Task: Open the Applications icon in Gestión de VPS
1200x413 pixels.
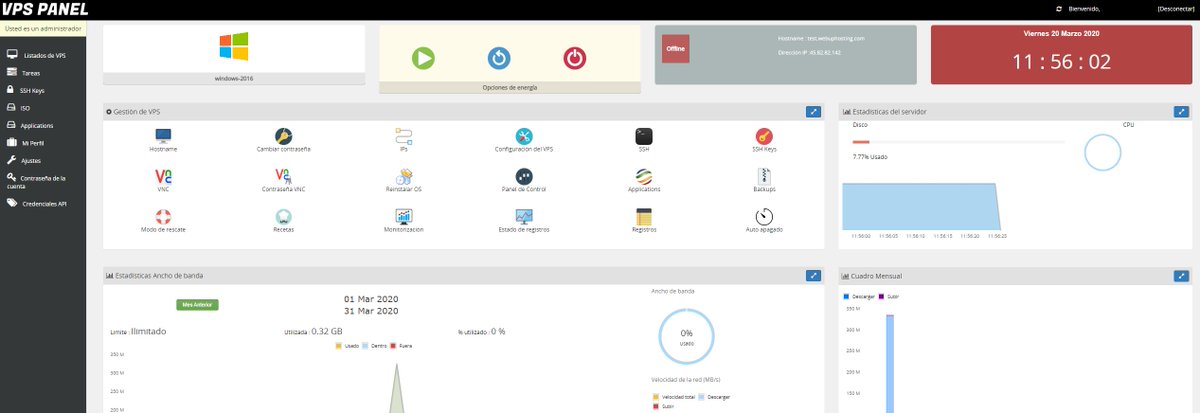Action: click(644, 176)
